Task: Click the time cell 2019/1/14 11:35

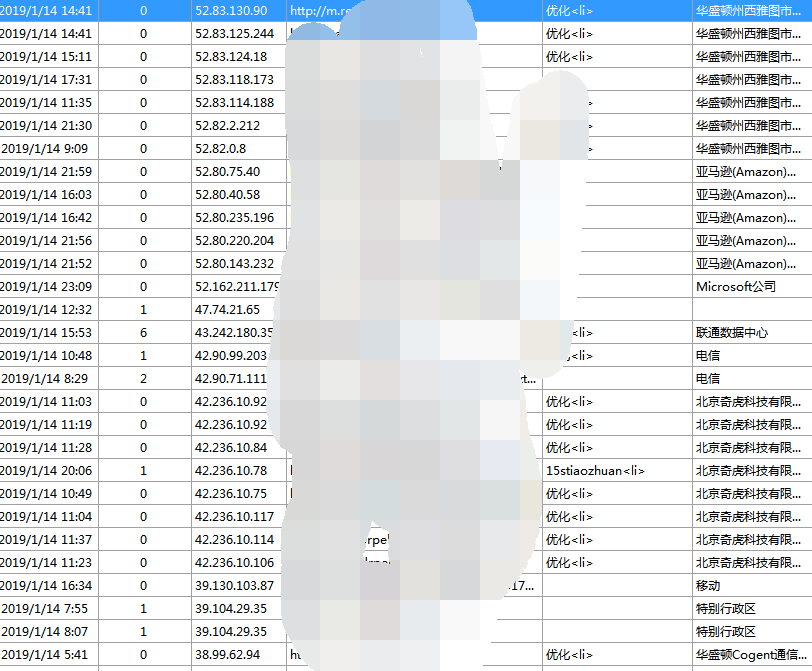Action: pos(46,103)
